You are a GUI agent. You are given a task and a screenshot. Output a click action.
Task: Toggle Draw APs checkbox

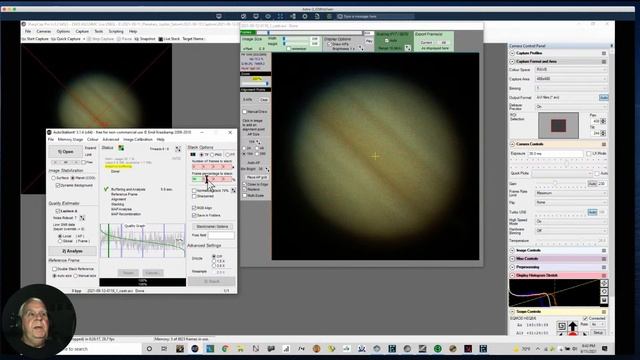point(329,44)
